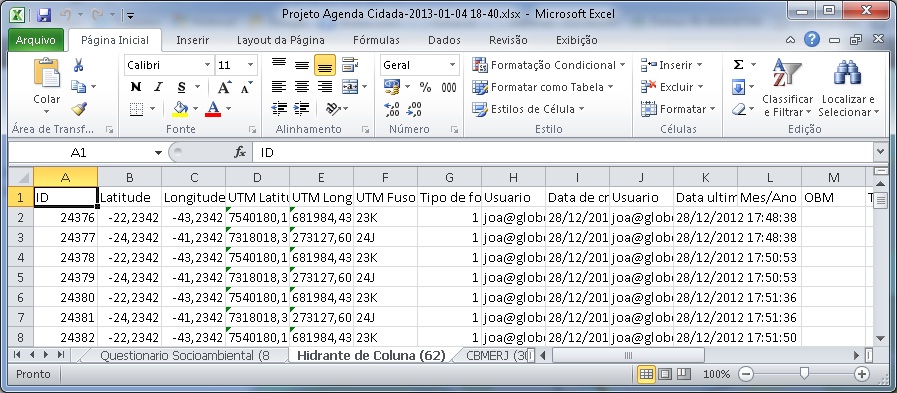
Task: Align text right
Action: pos(325,87)
